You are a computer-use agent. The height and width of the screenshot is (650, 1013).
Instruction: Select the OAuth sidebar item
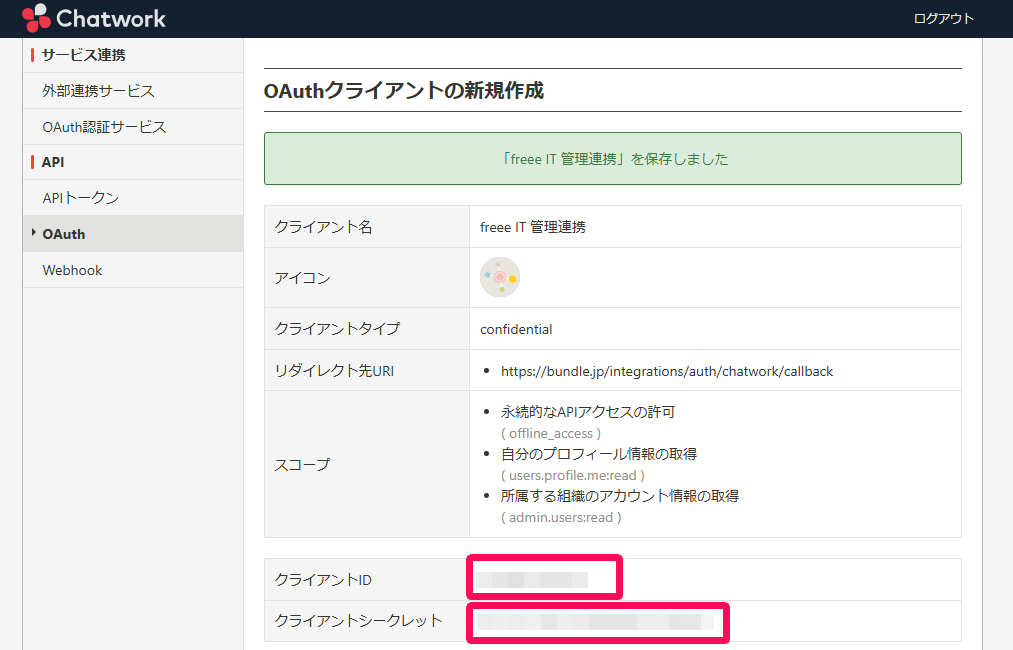coord(132,234)
